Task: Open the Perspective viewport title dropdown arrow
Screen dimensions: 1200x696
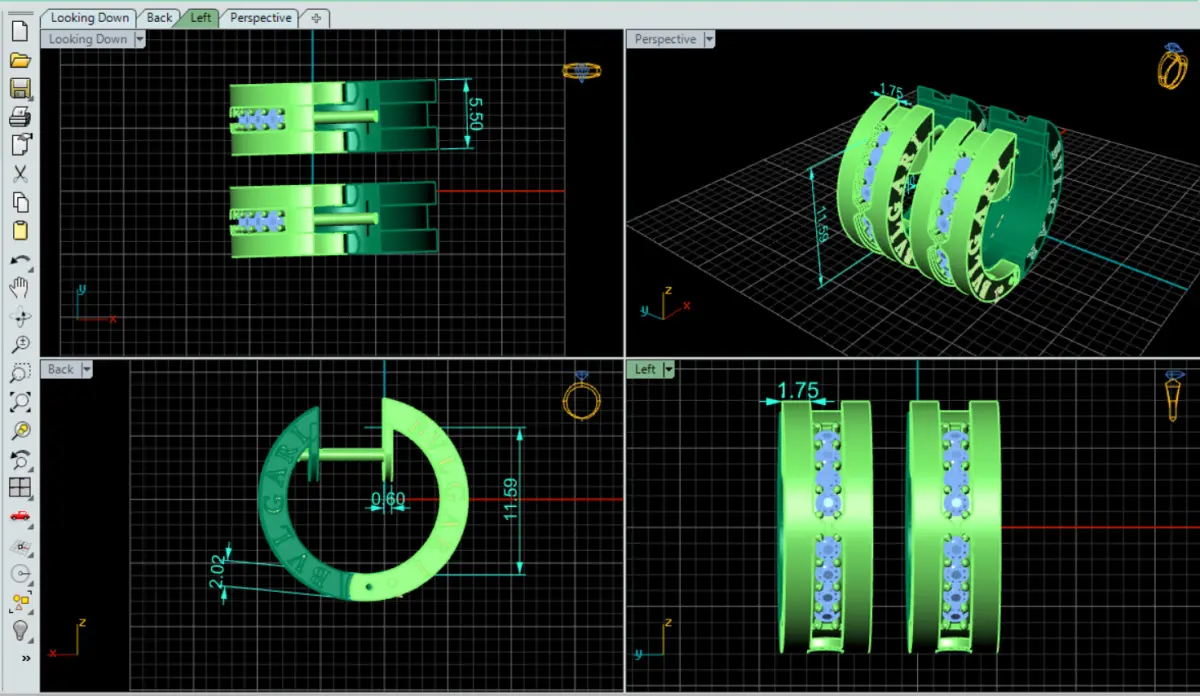Action: [709, 39]
